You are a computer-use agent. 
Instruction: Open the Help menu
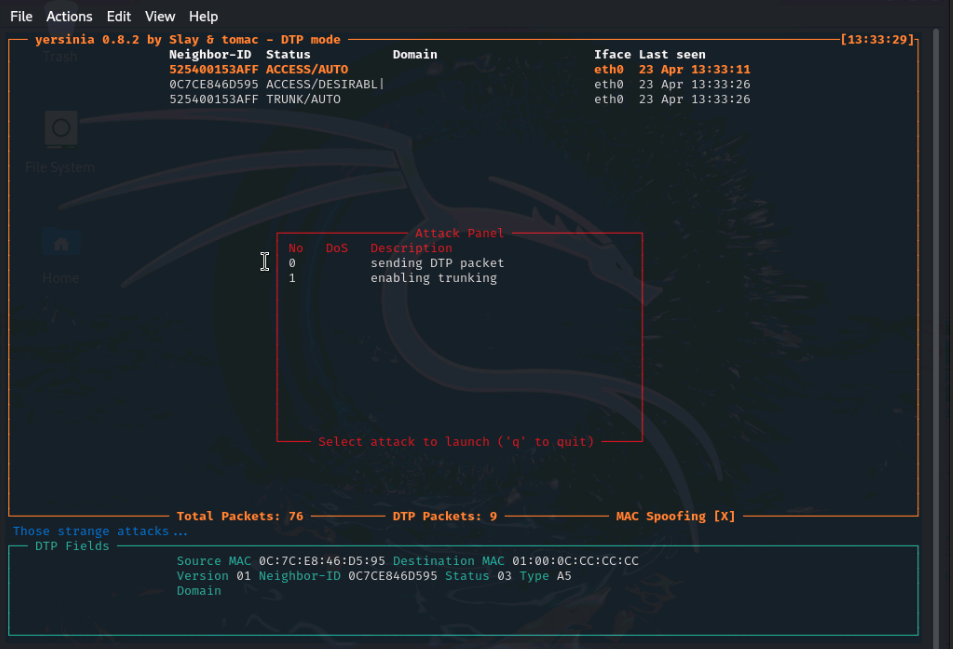204,16
